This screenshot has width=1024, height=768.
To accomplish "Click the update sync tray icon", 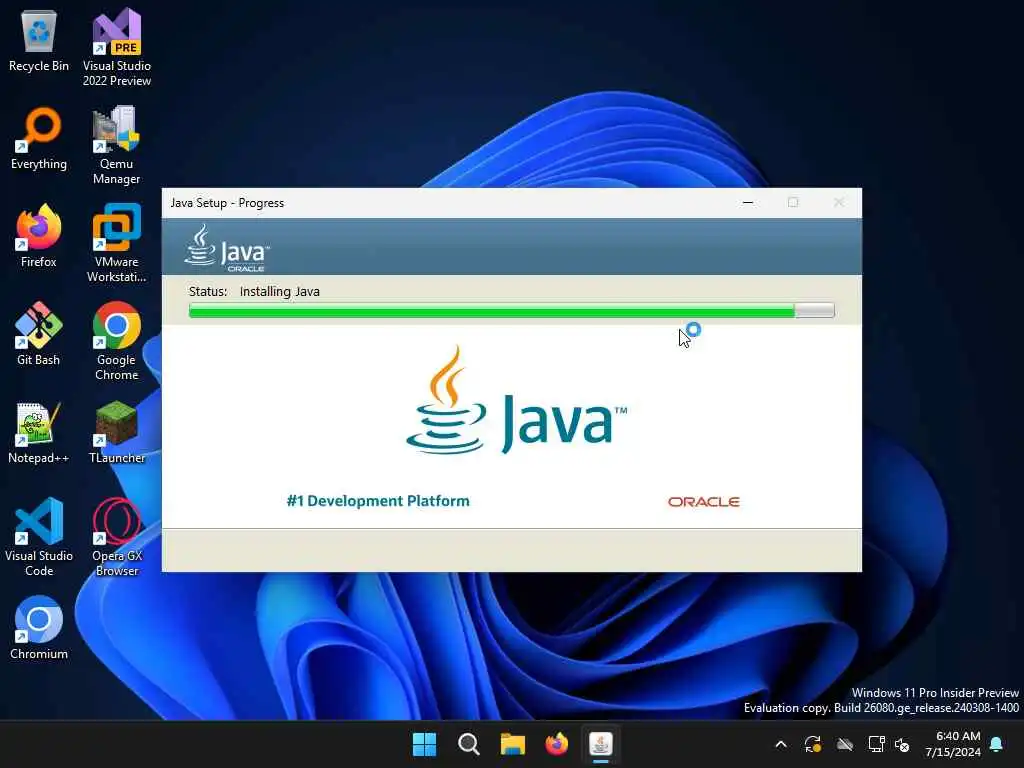I will (813, 744).
